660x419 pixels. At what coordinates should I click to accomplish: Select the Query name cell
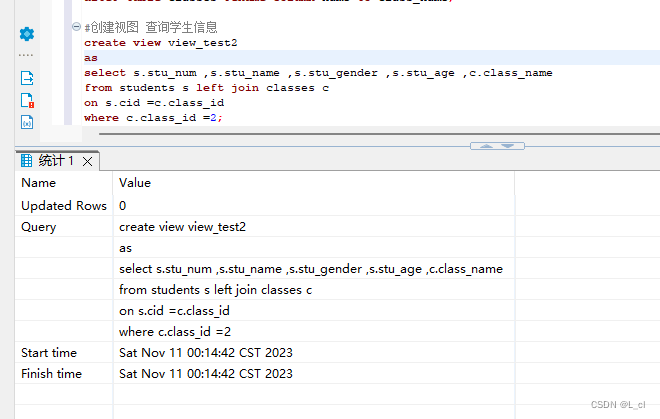tap(64, 227)
